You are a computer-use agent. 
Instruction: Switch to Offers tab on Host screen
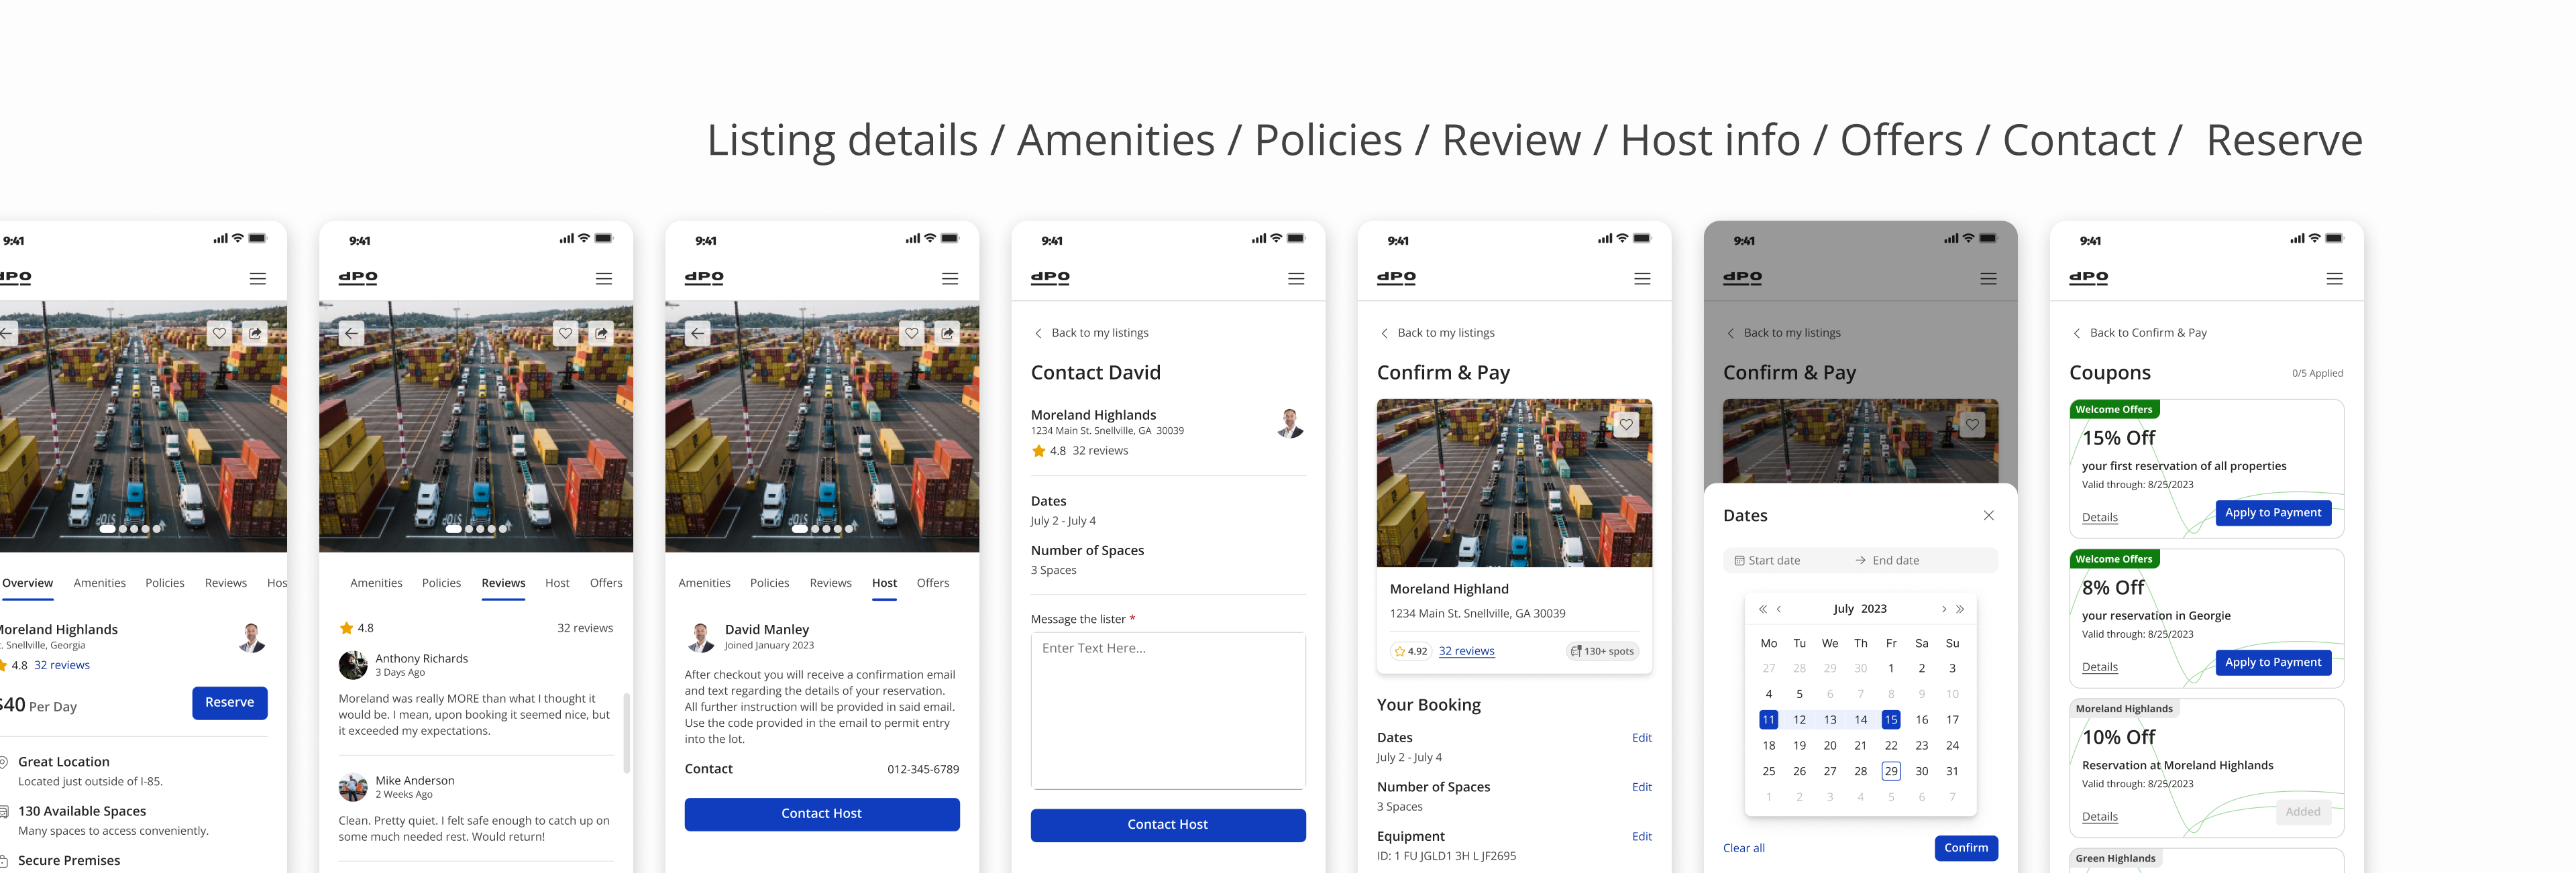[x=932, y=583]
